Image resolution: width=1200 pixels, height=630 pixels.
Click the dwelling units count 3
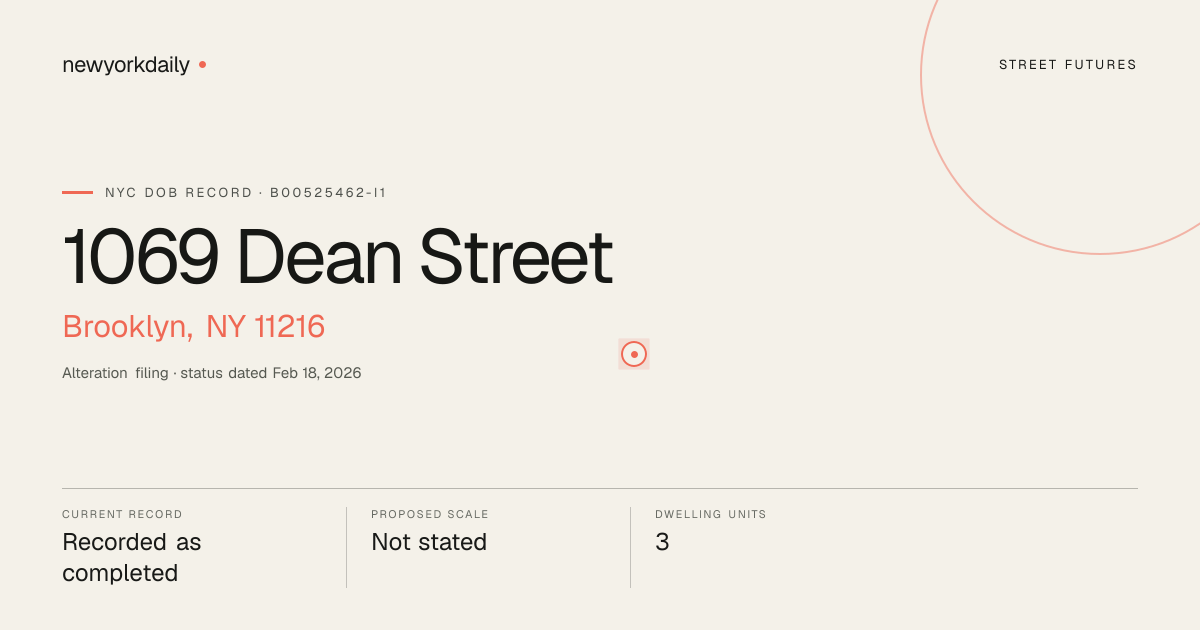[662, 542]
